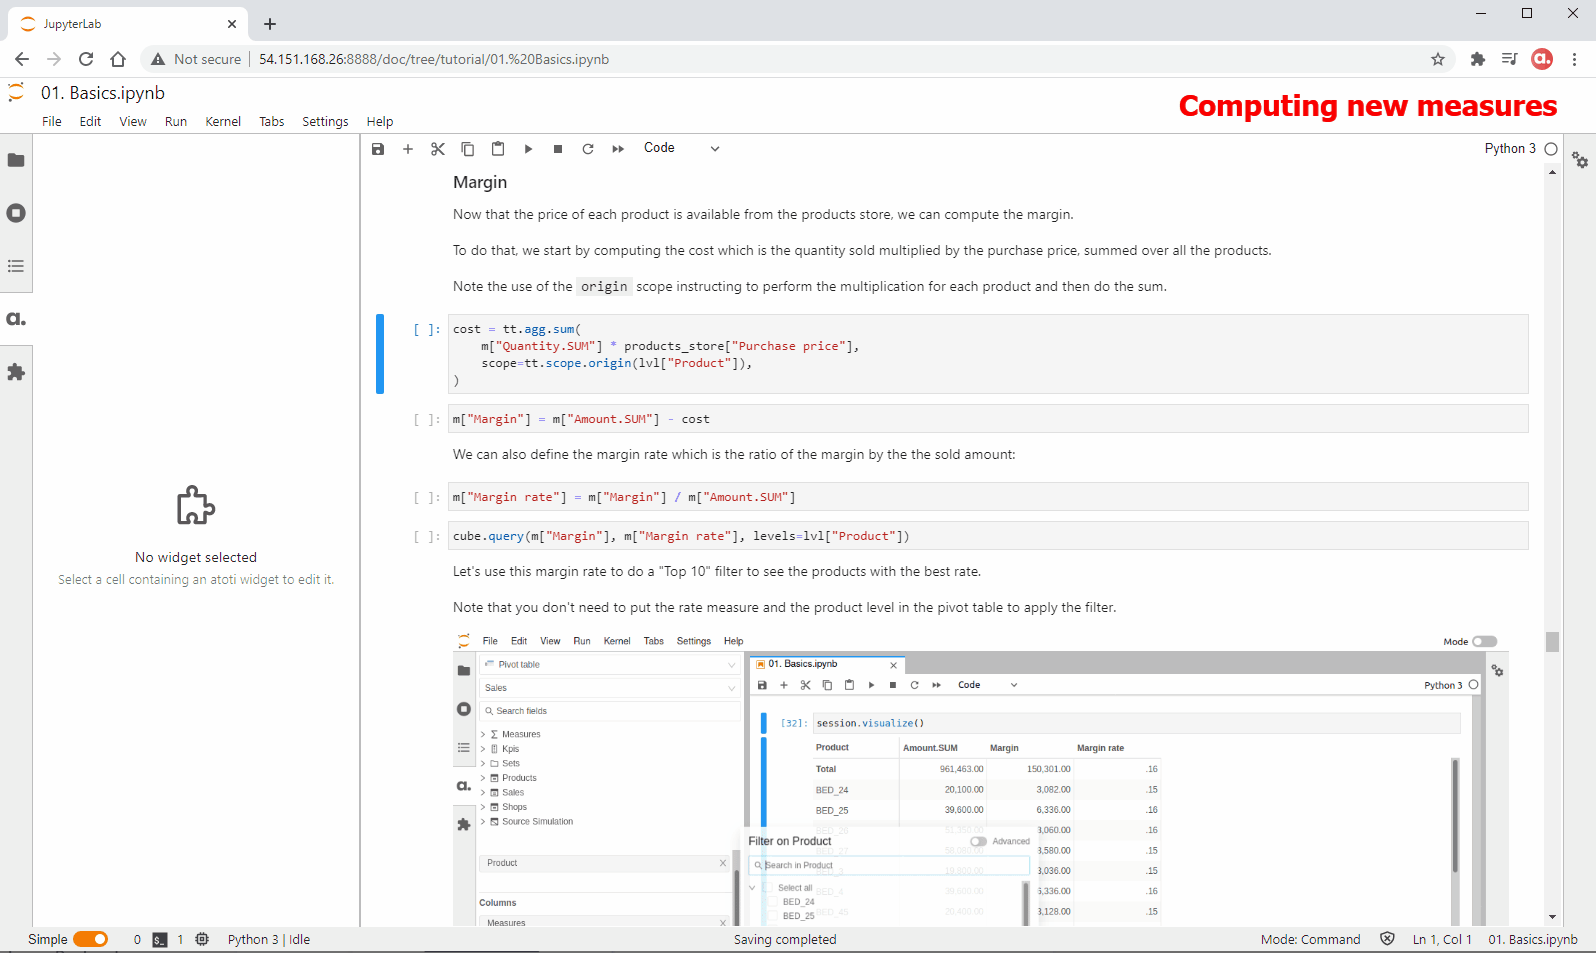Cut the selected cell
The height and width of the screenshot is (953, 1596).
coord(438,149)
